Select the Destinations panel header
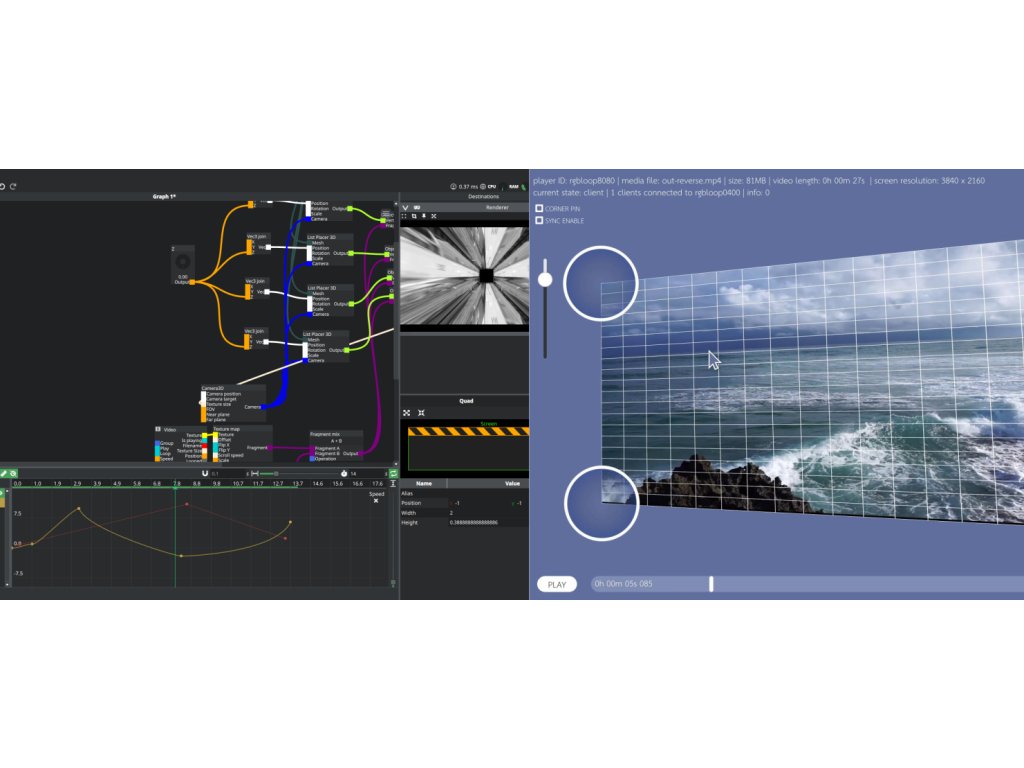The height and width of the screenshot is (768, 1024). 483,197
